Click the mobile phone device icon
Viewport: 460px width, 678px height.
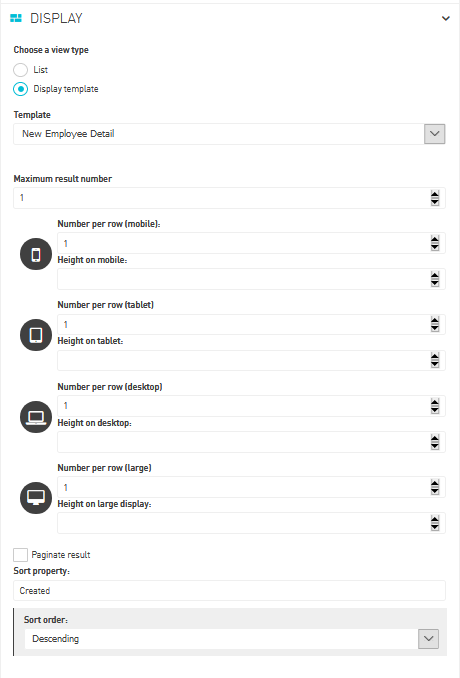point(36,254)
